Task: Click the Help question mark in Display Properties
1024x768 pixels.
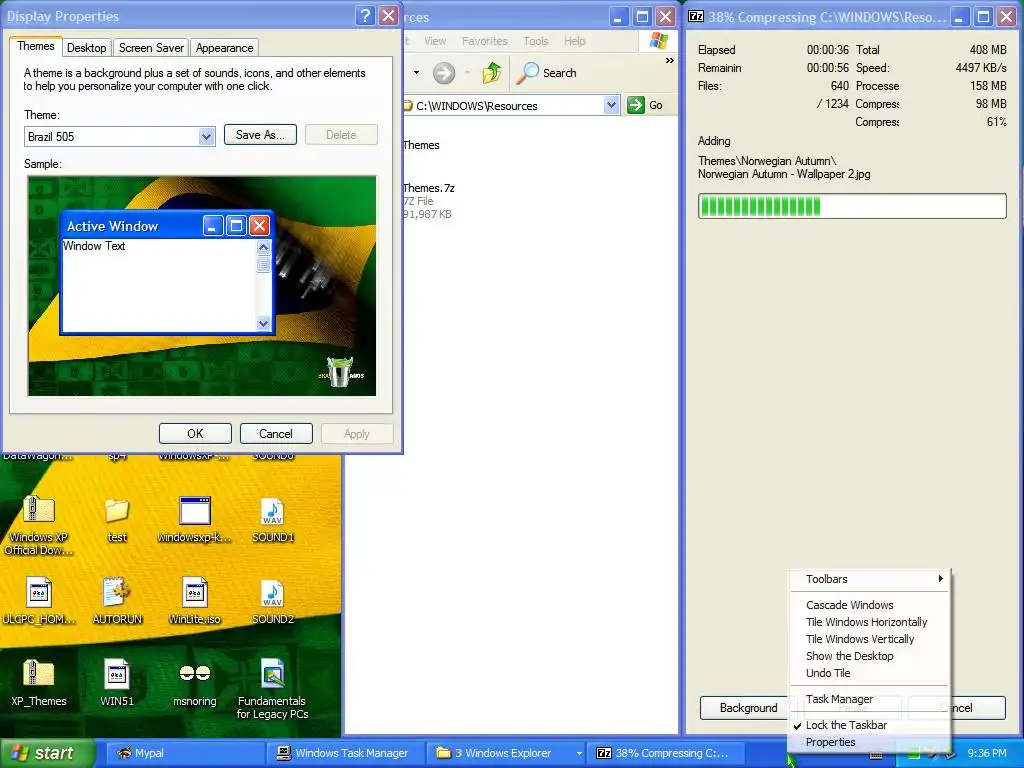Action: point(366,16)
